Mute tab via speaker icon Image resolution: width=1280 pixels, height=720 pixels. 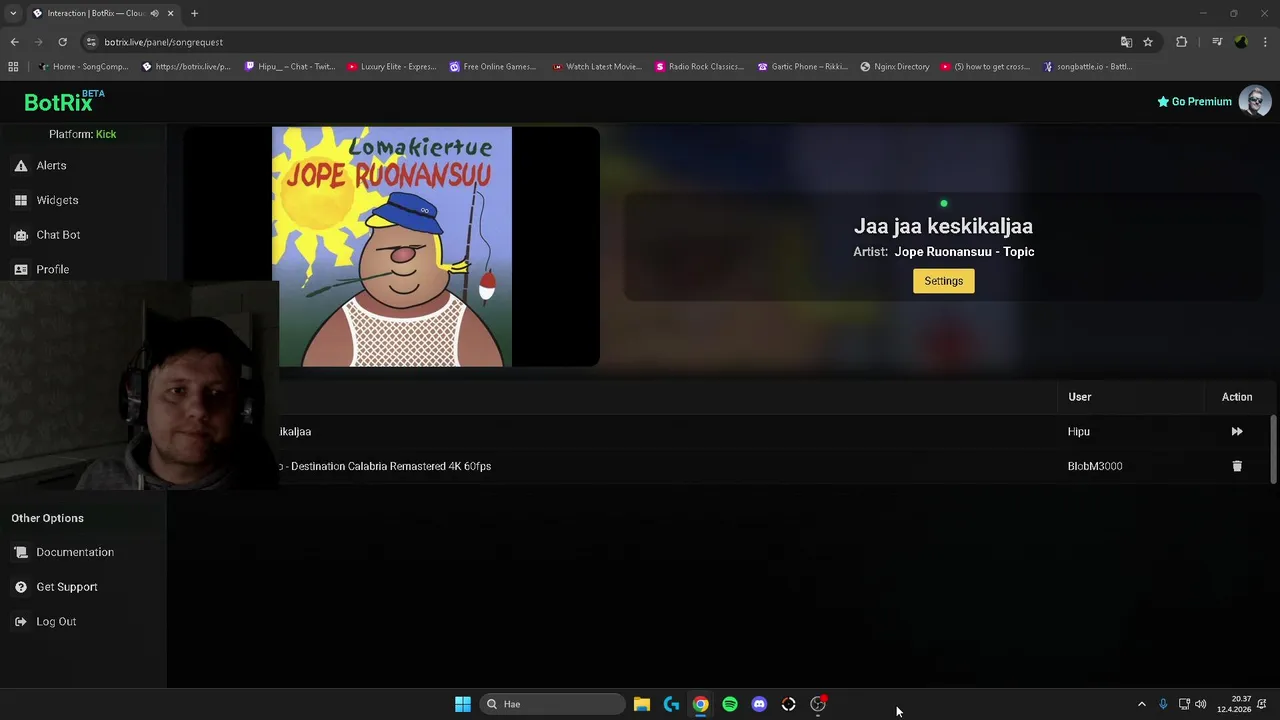(154, 13)
